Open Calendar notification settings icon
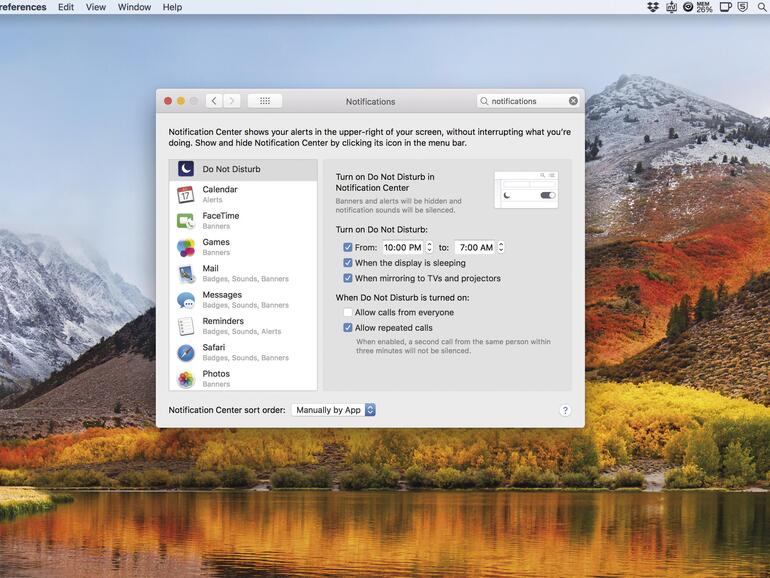The width and height of the screenshot is (770, 578). pos(186,195)
